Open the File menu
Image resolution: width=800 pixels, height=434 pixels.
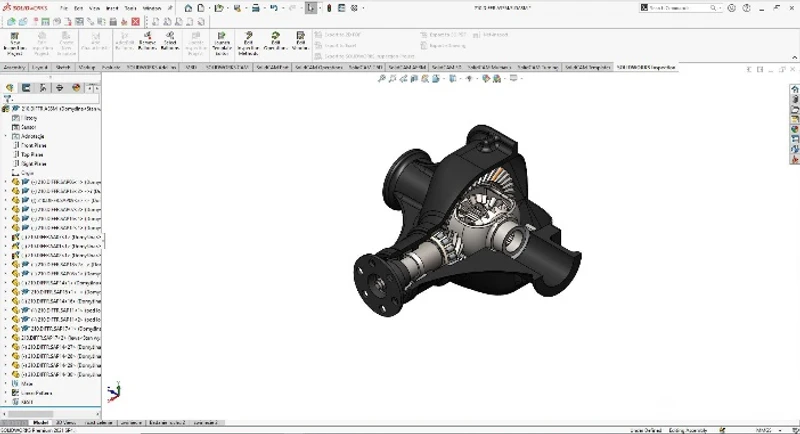pyautogui.click(x=64, y=8)
